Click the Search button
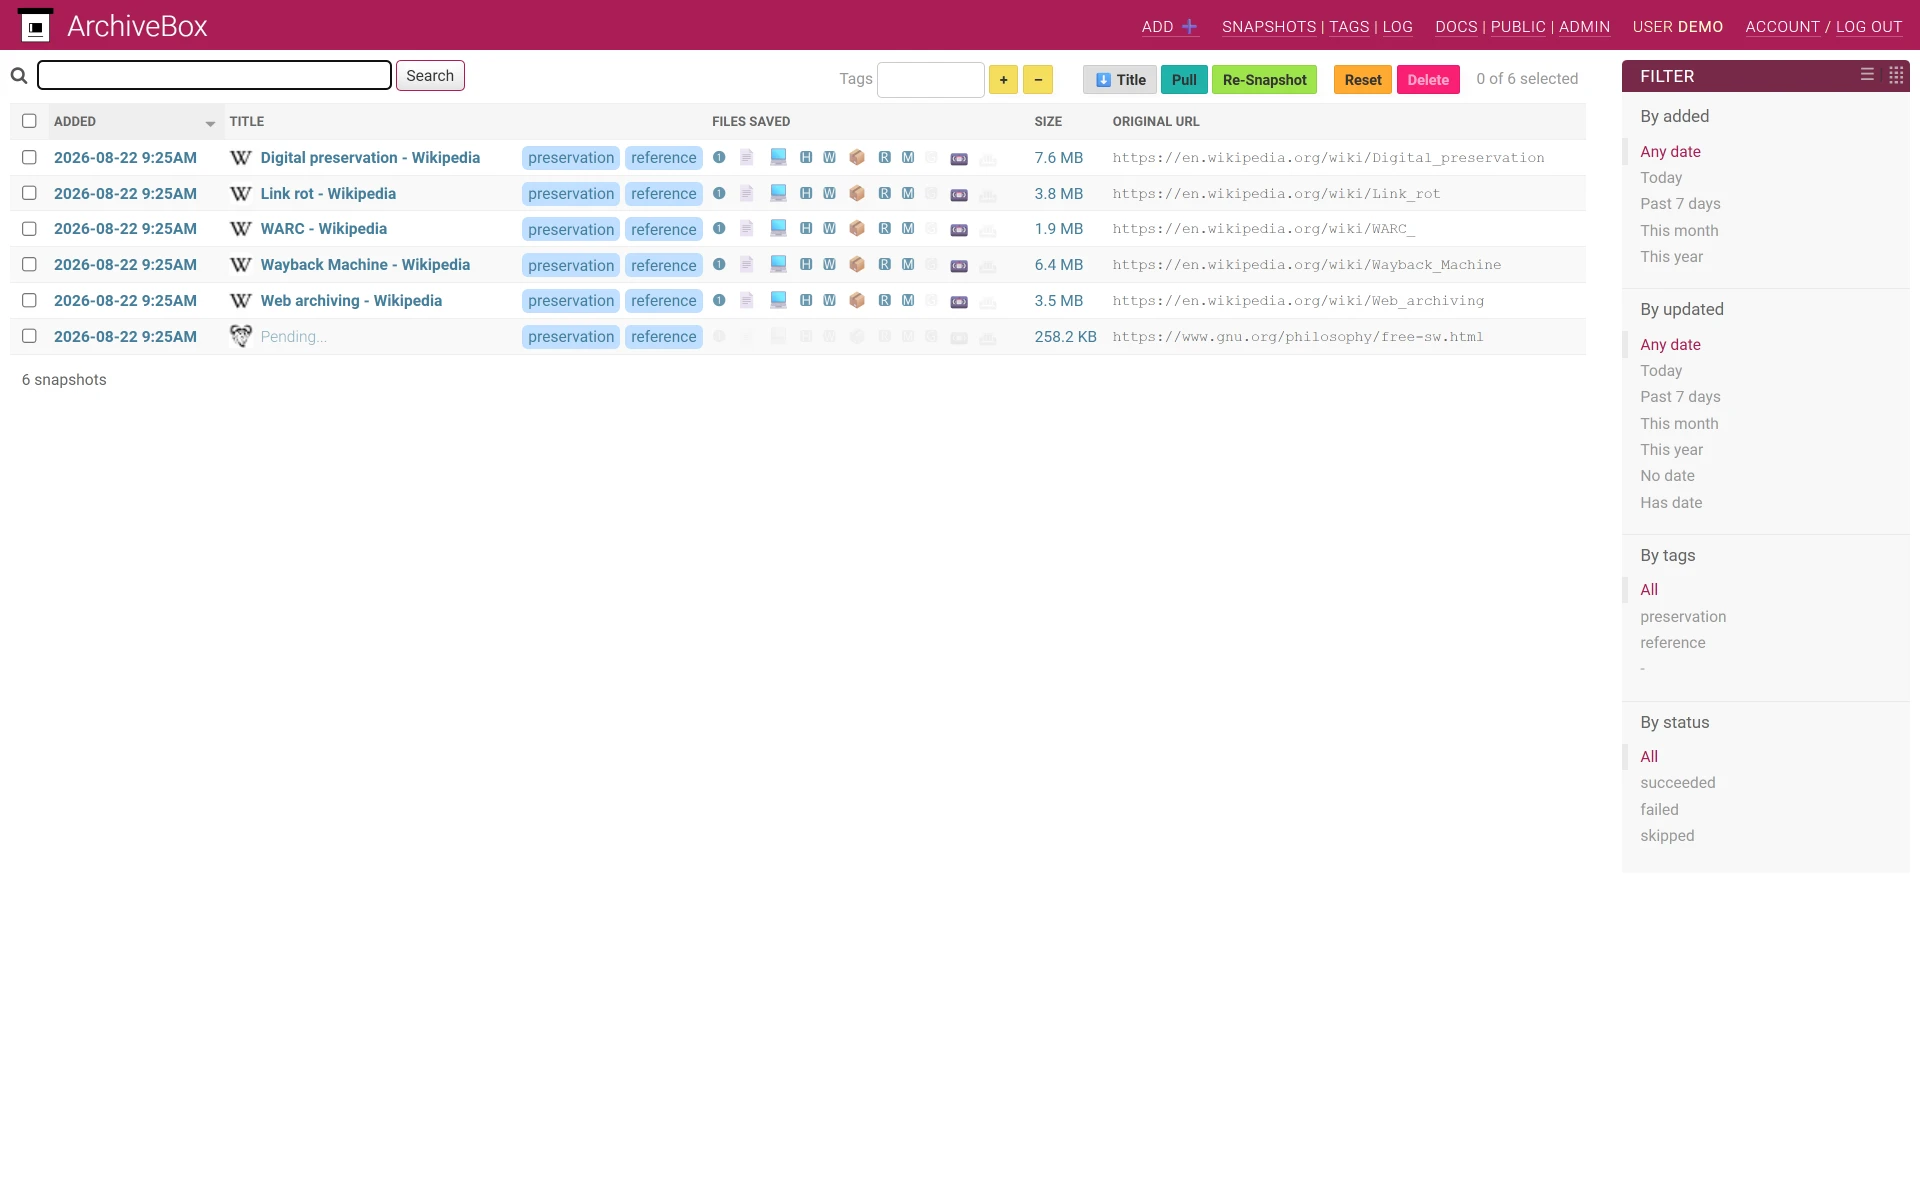This screenshot has height=1200, width=1920. [430, 76]
